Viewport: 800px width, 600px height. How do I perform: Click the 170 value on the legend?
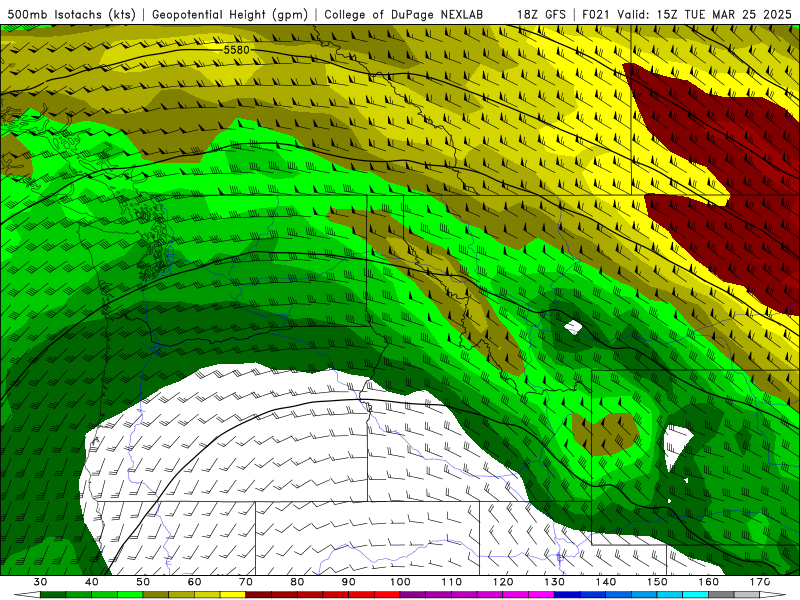[x=760, y=582]
